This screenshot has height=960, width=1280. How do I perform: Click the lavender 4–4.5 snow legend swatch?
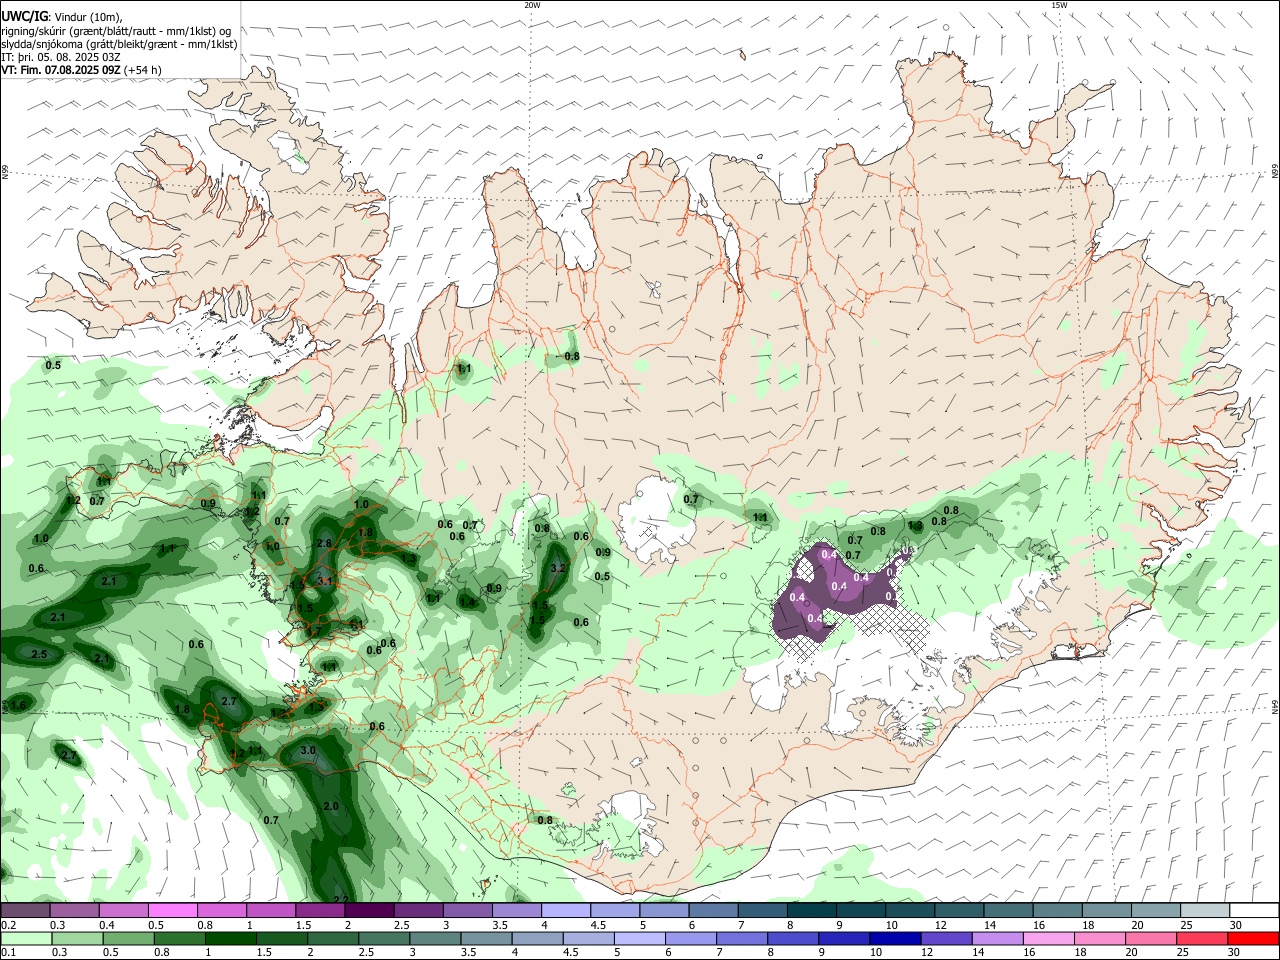tap(566, 911)
